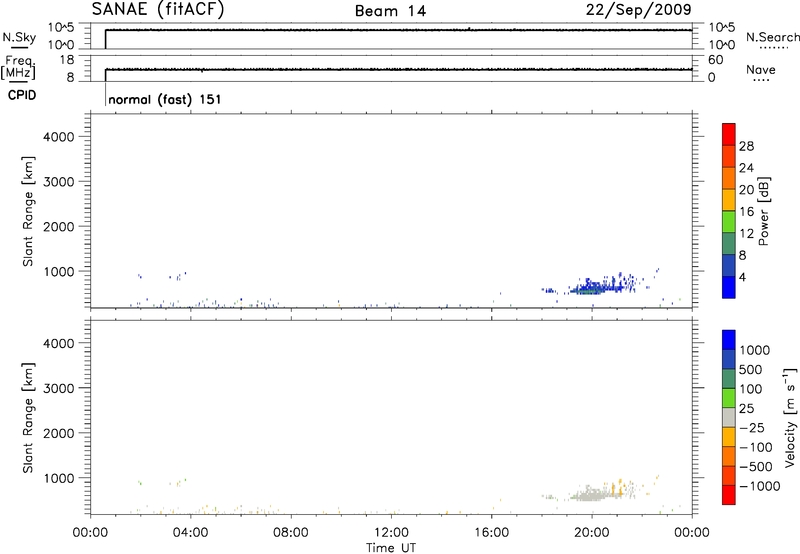
Task: Click the "N.Sky" legend label
Action: (x=19, y=37)
